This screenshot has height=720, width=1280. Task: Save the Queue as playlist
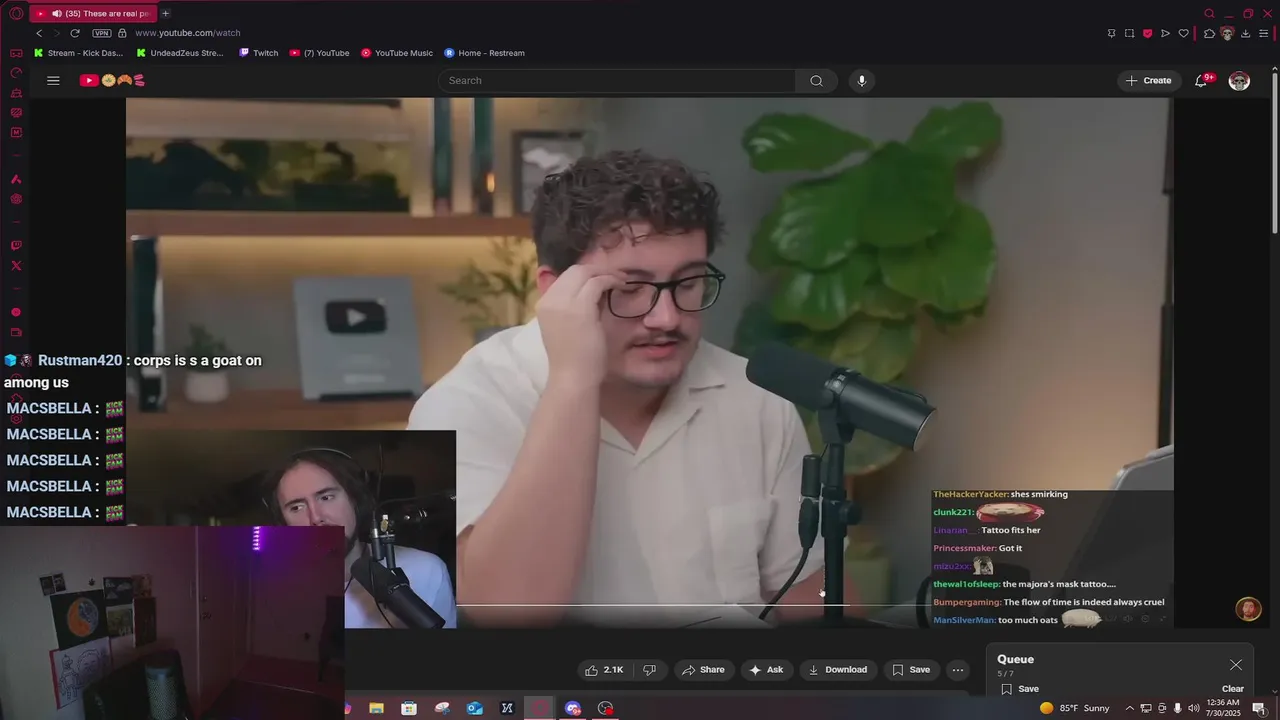[1020, 689]
